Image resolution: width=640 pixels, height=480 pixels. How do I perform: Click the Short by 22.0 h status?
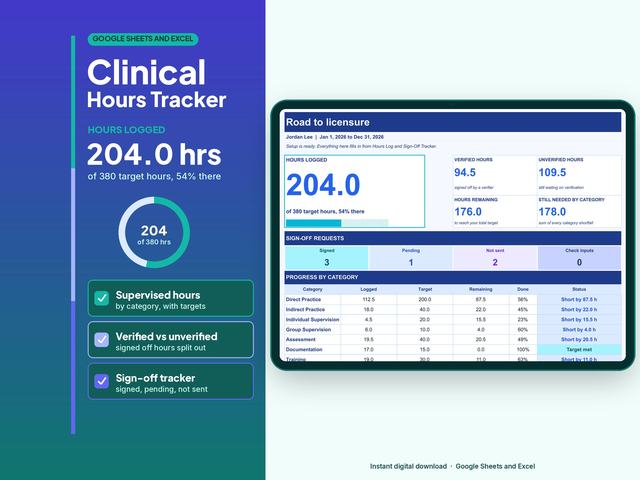click(x=579, y=309)
